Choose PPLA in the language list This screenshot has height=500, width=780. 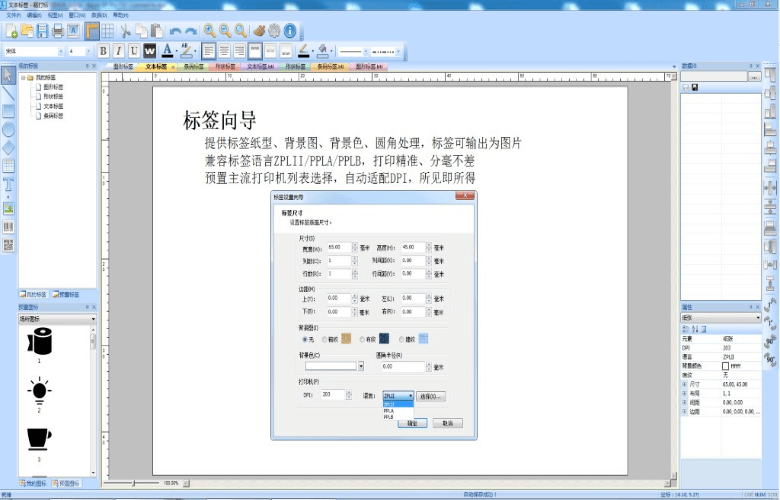point(389,411)
